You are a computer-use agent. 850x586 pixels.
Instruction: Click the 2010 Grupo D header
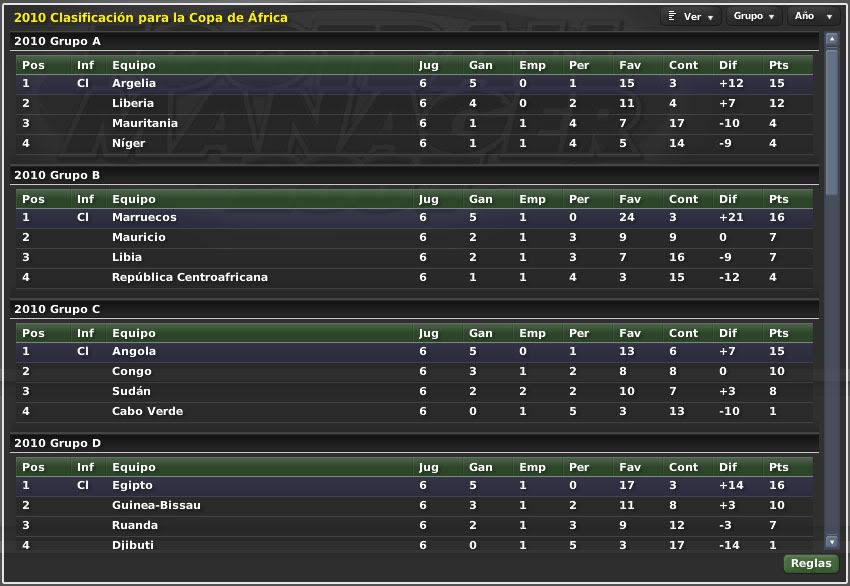[x=57, y=443]
